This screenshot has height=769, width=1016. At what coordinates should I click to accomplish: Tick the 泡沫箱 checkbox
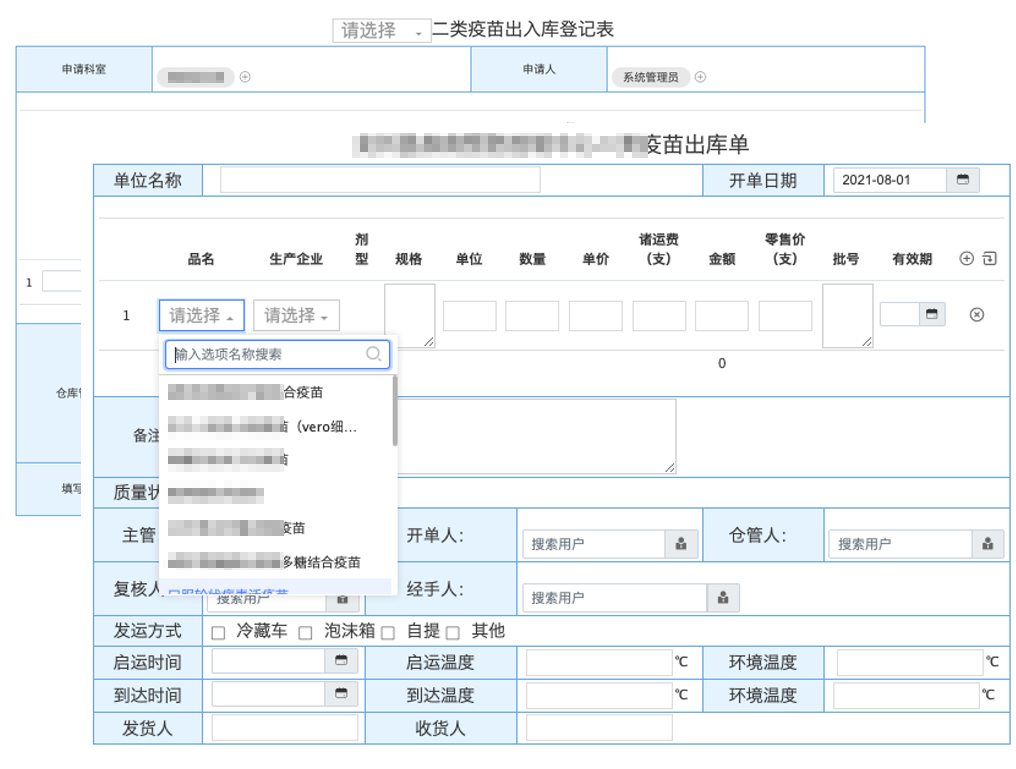306,633
